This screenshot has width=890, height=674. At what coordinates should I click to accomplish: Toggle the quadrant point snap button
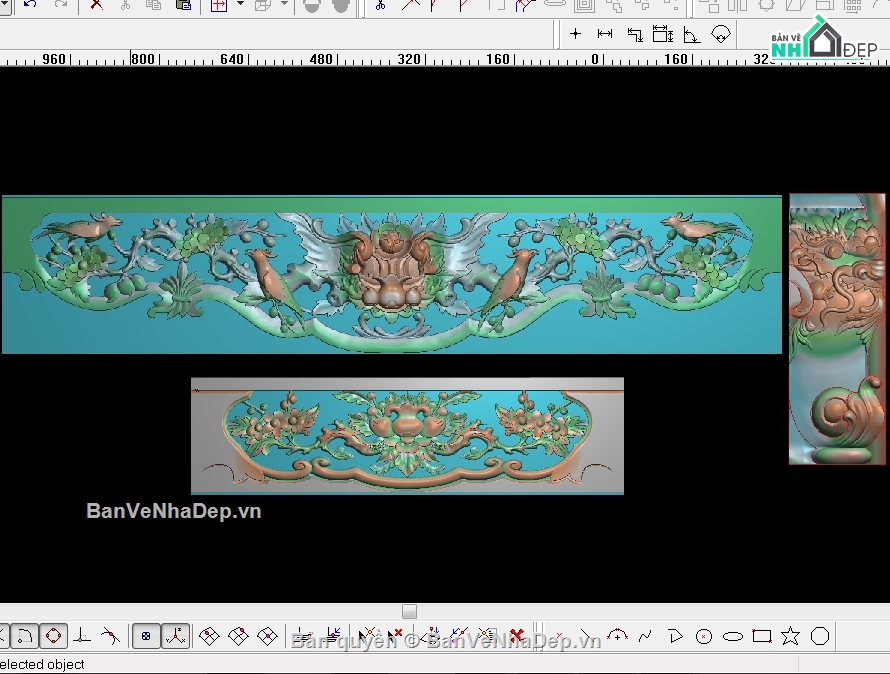53,635
